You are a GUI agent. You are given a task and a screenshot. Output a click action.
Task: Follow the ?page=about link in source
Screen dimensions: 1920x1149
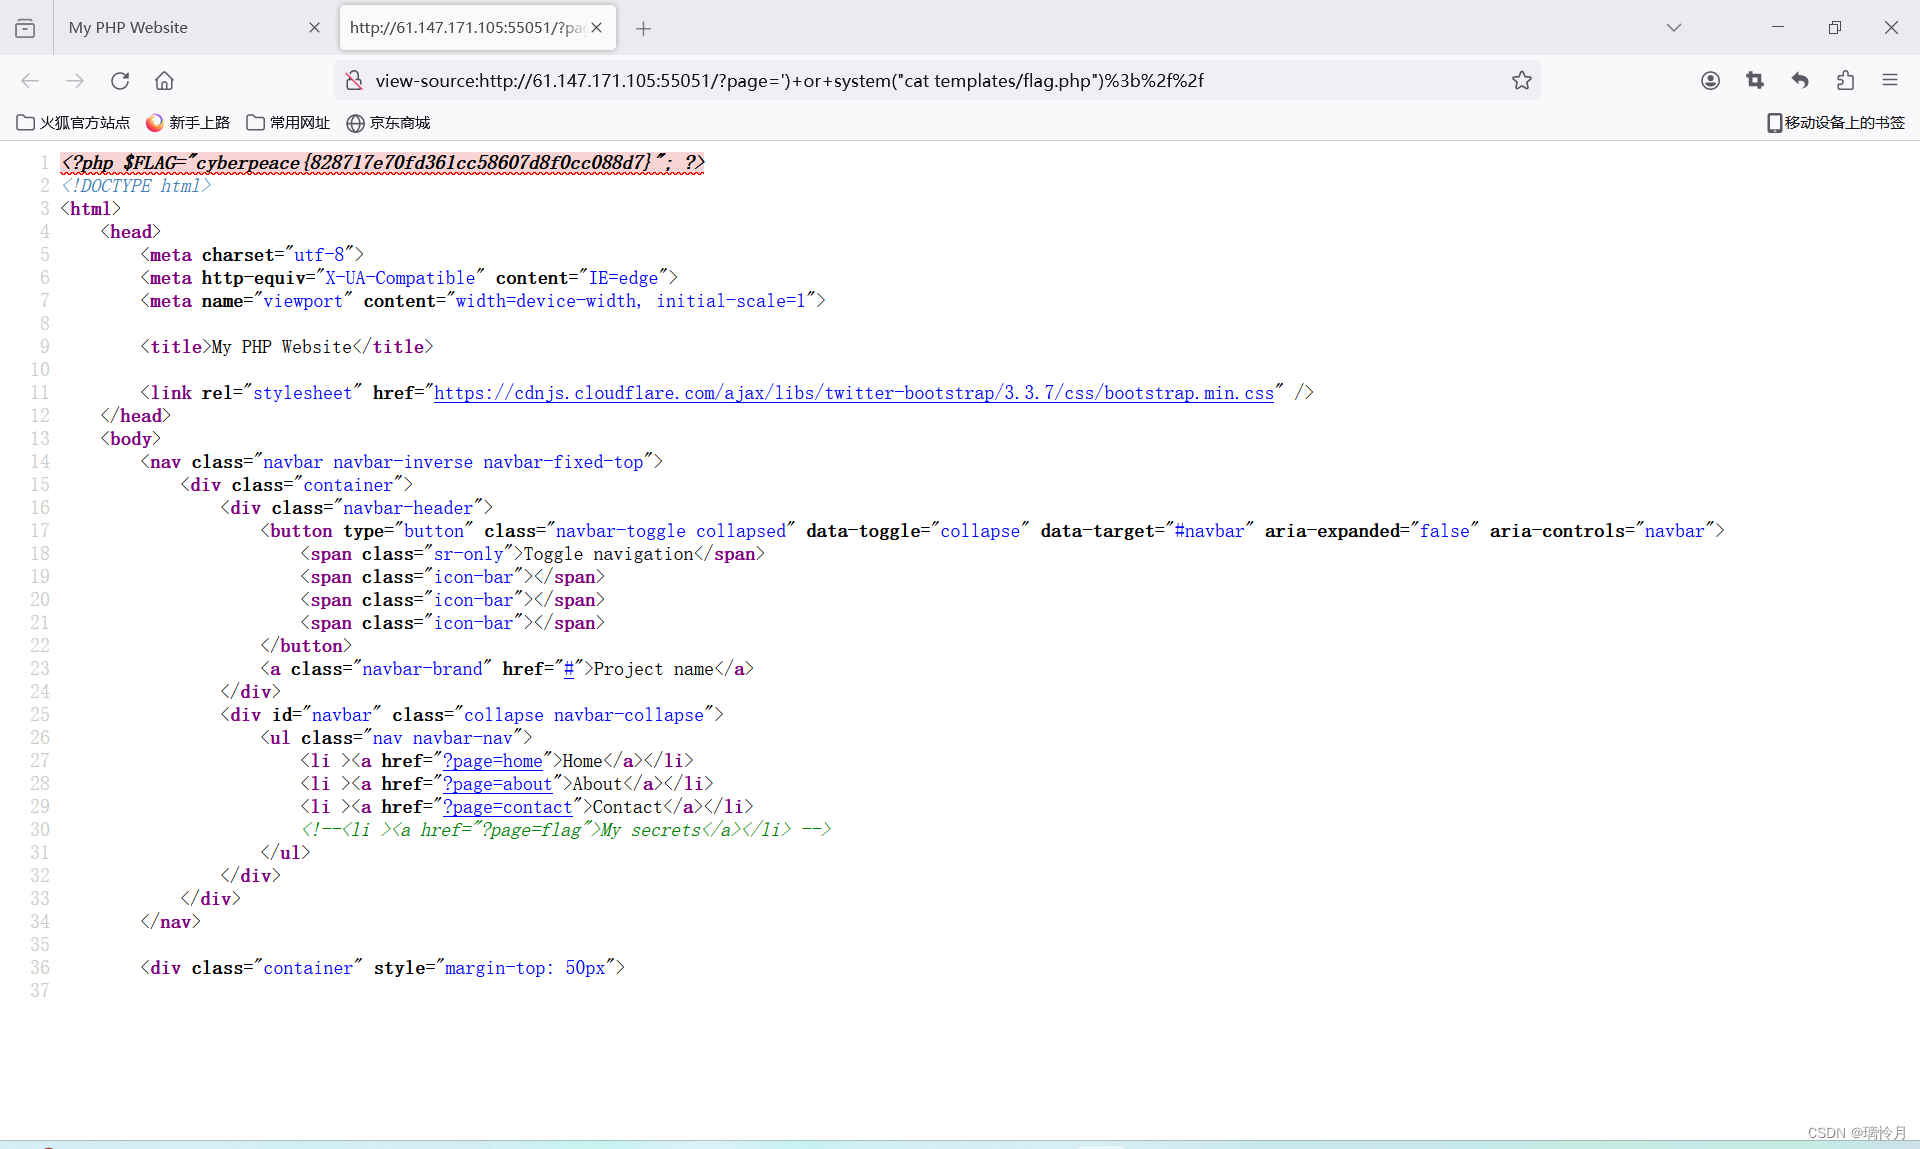tap(497, 784)
